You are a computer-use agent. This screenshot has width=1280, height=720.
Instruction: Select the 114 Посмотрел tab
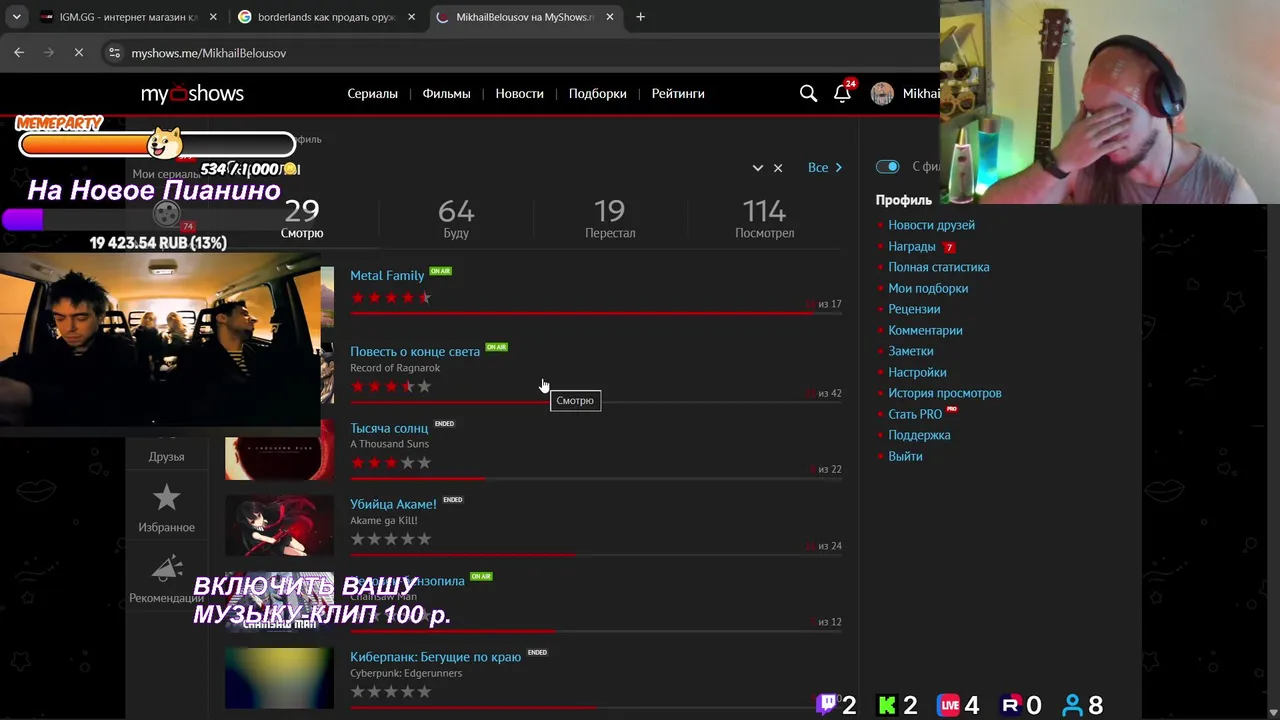(x=765, y=219)
